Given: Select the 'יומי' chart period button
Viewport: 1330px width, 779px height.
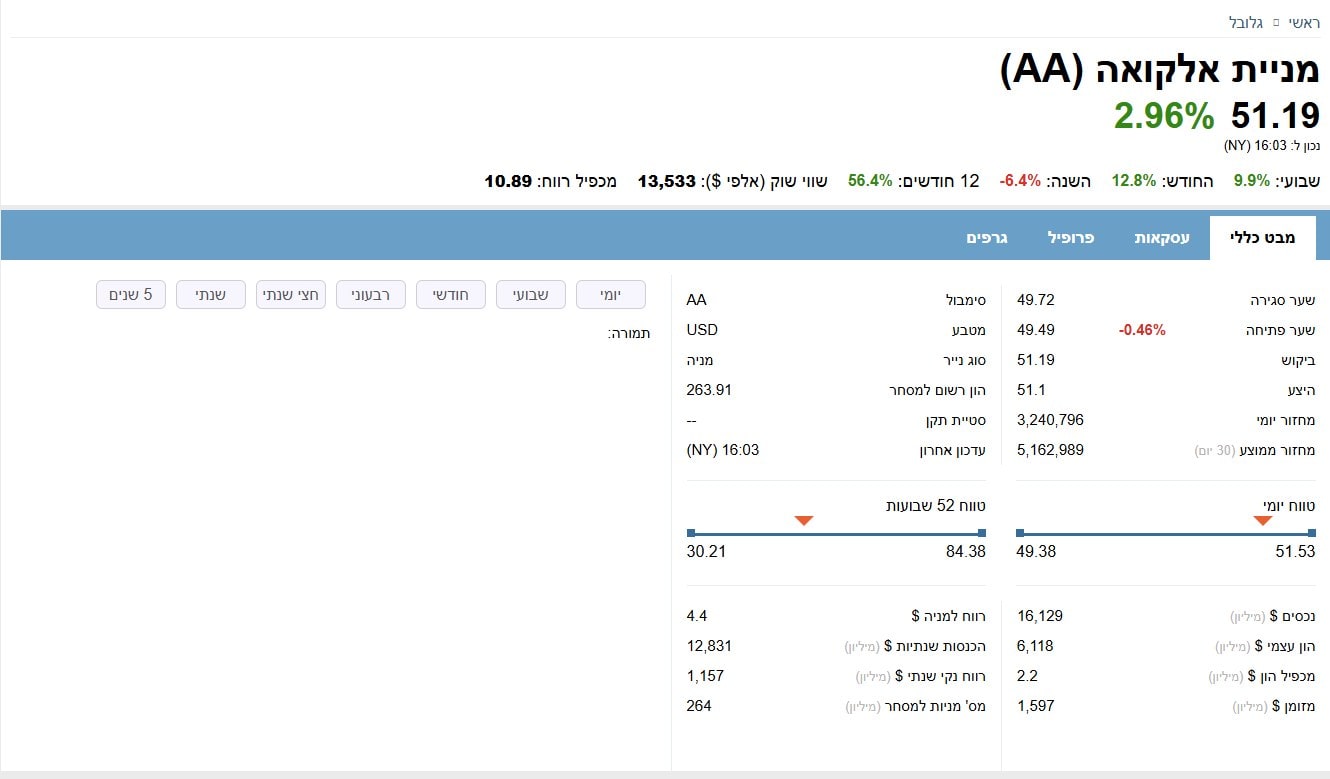Looking at the screenshot, I should (611, 294).
